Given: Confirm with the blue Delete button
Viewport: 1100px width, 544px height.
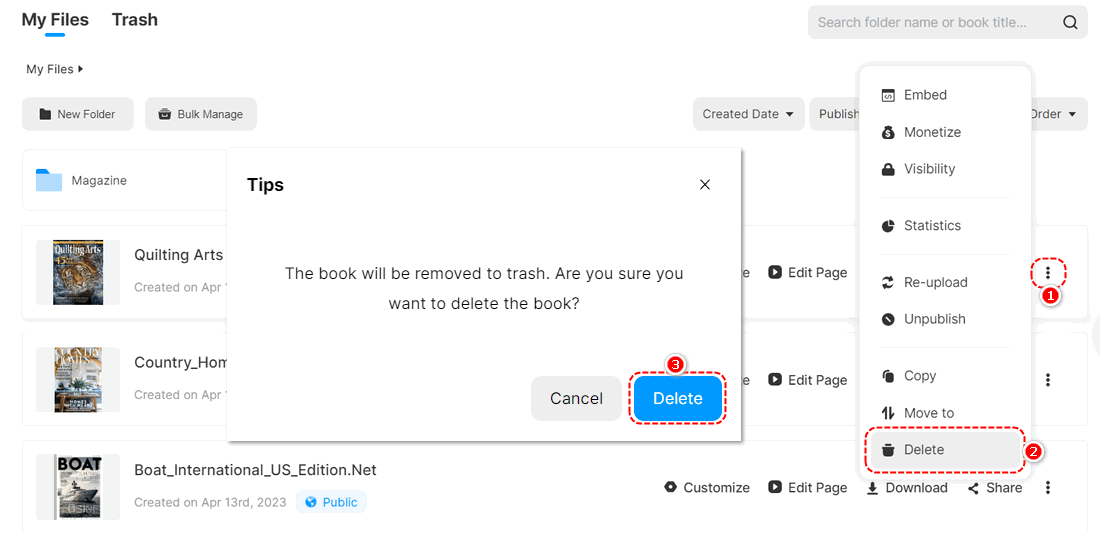Looking at the screenshot, I should pyautogui.click(x=677, y=398).
